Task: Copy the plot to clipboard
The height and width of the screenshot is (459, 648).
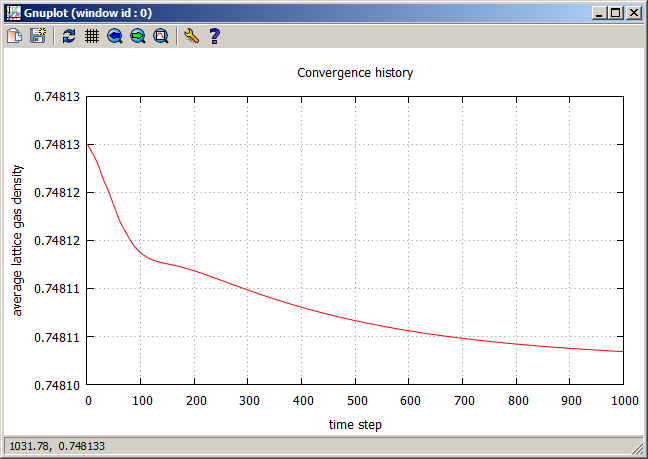Action: [x=15, y=36]
